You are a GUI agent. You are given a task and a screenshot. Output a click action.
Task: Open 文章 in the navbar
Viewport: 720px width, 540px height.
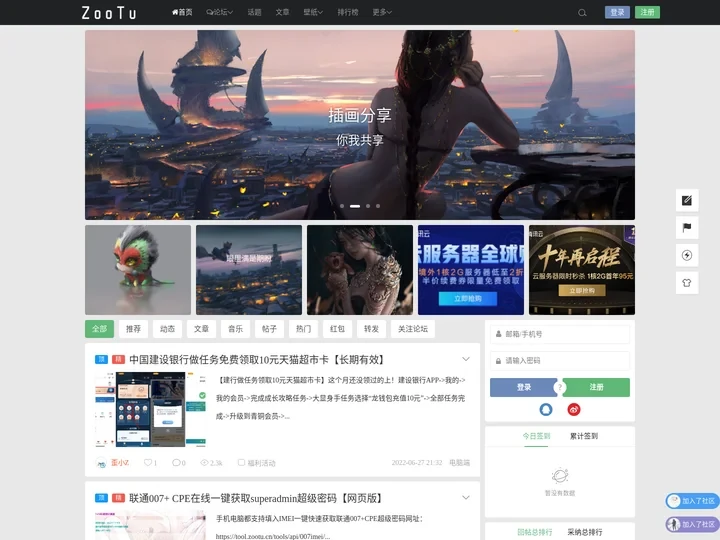[282, 12]
